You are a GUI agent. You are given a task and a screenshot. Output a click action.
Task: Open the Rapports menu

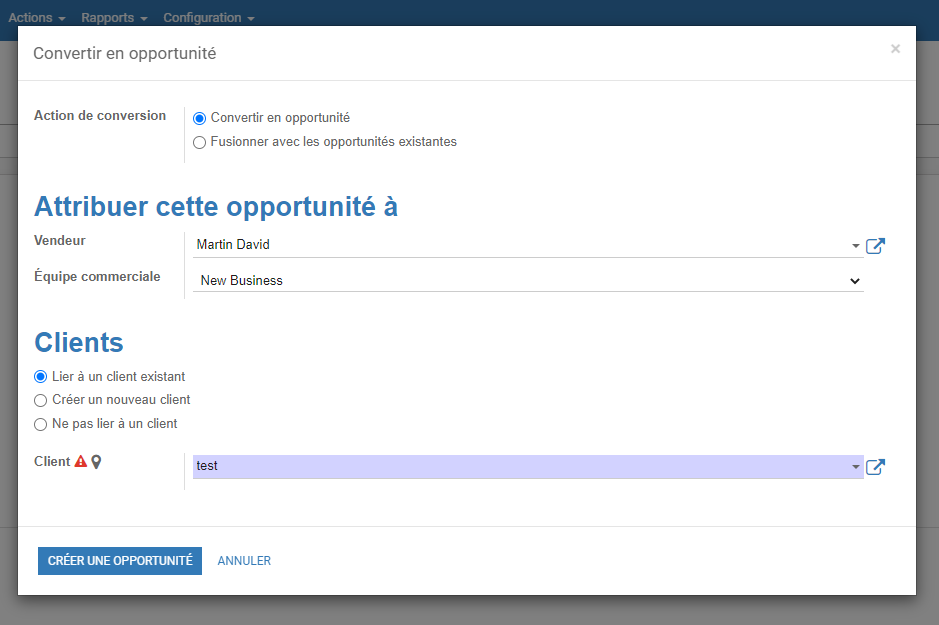coord(114,17)
